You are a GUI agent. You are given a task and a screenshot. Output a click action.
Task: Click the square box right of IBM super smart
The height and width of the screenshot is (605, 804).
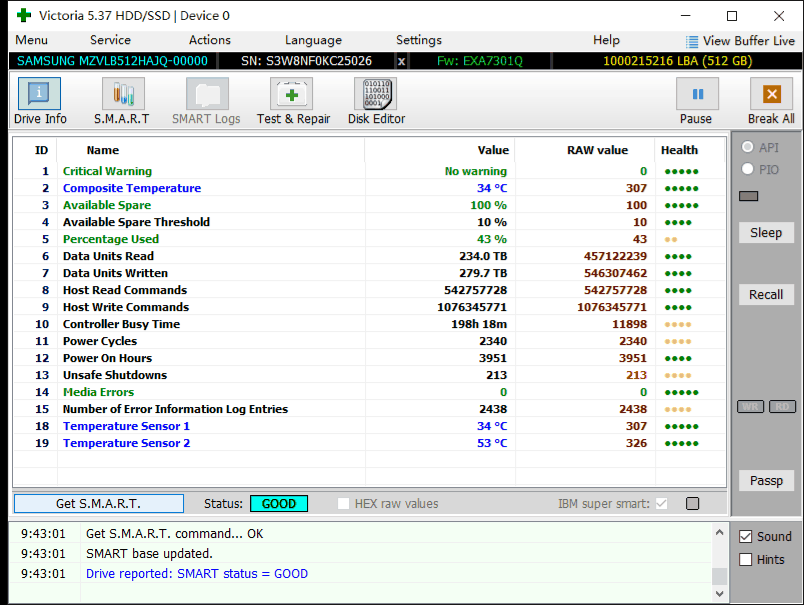pos(692,503)
